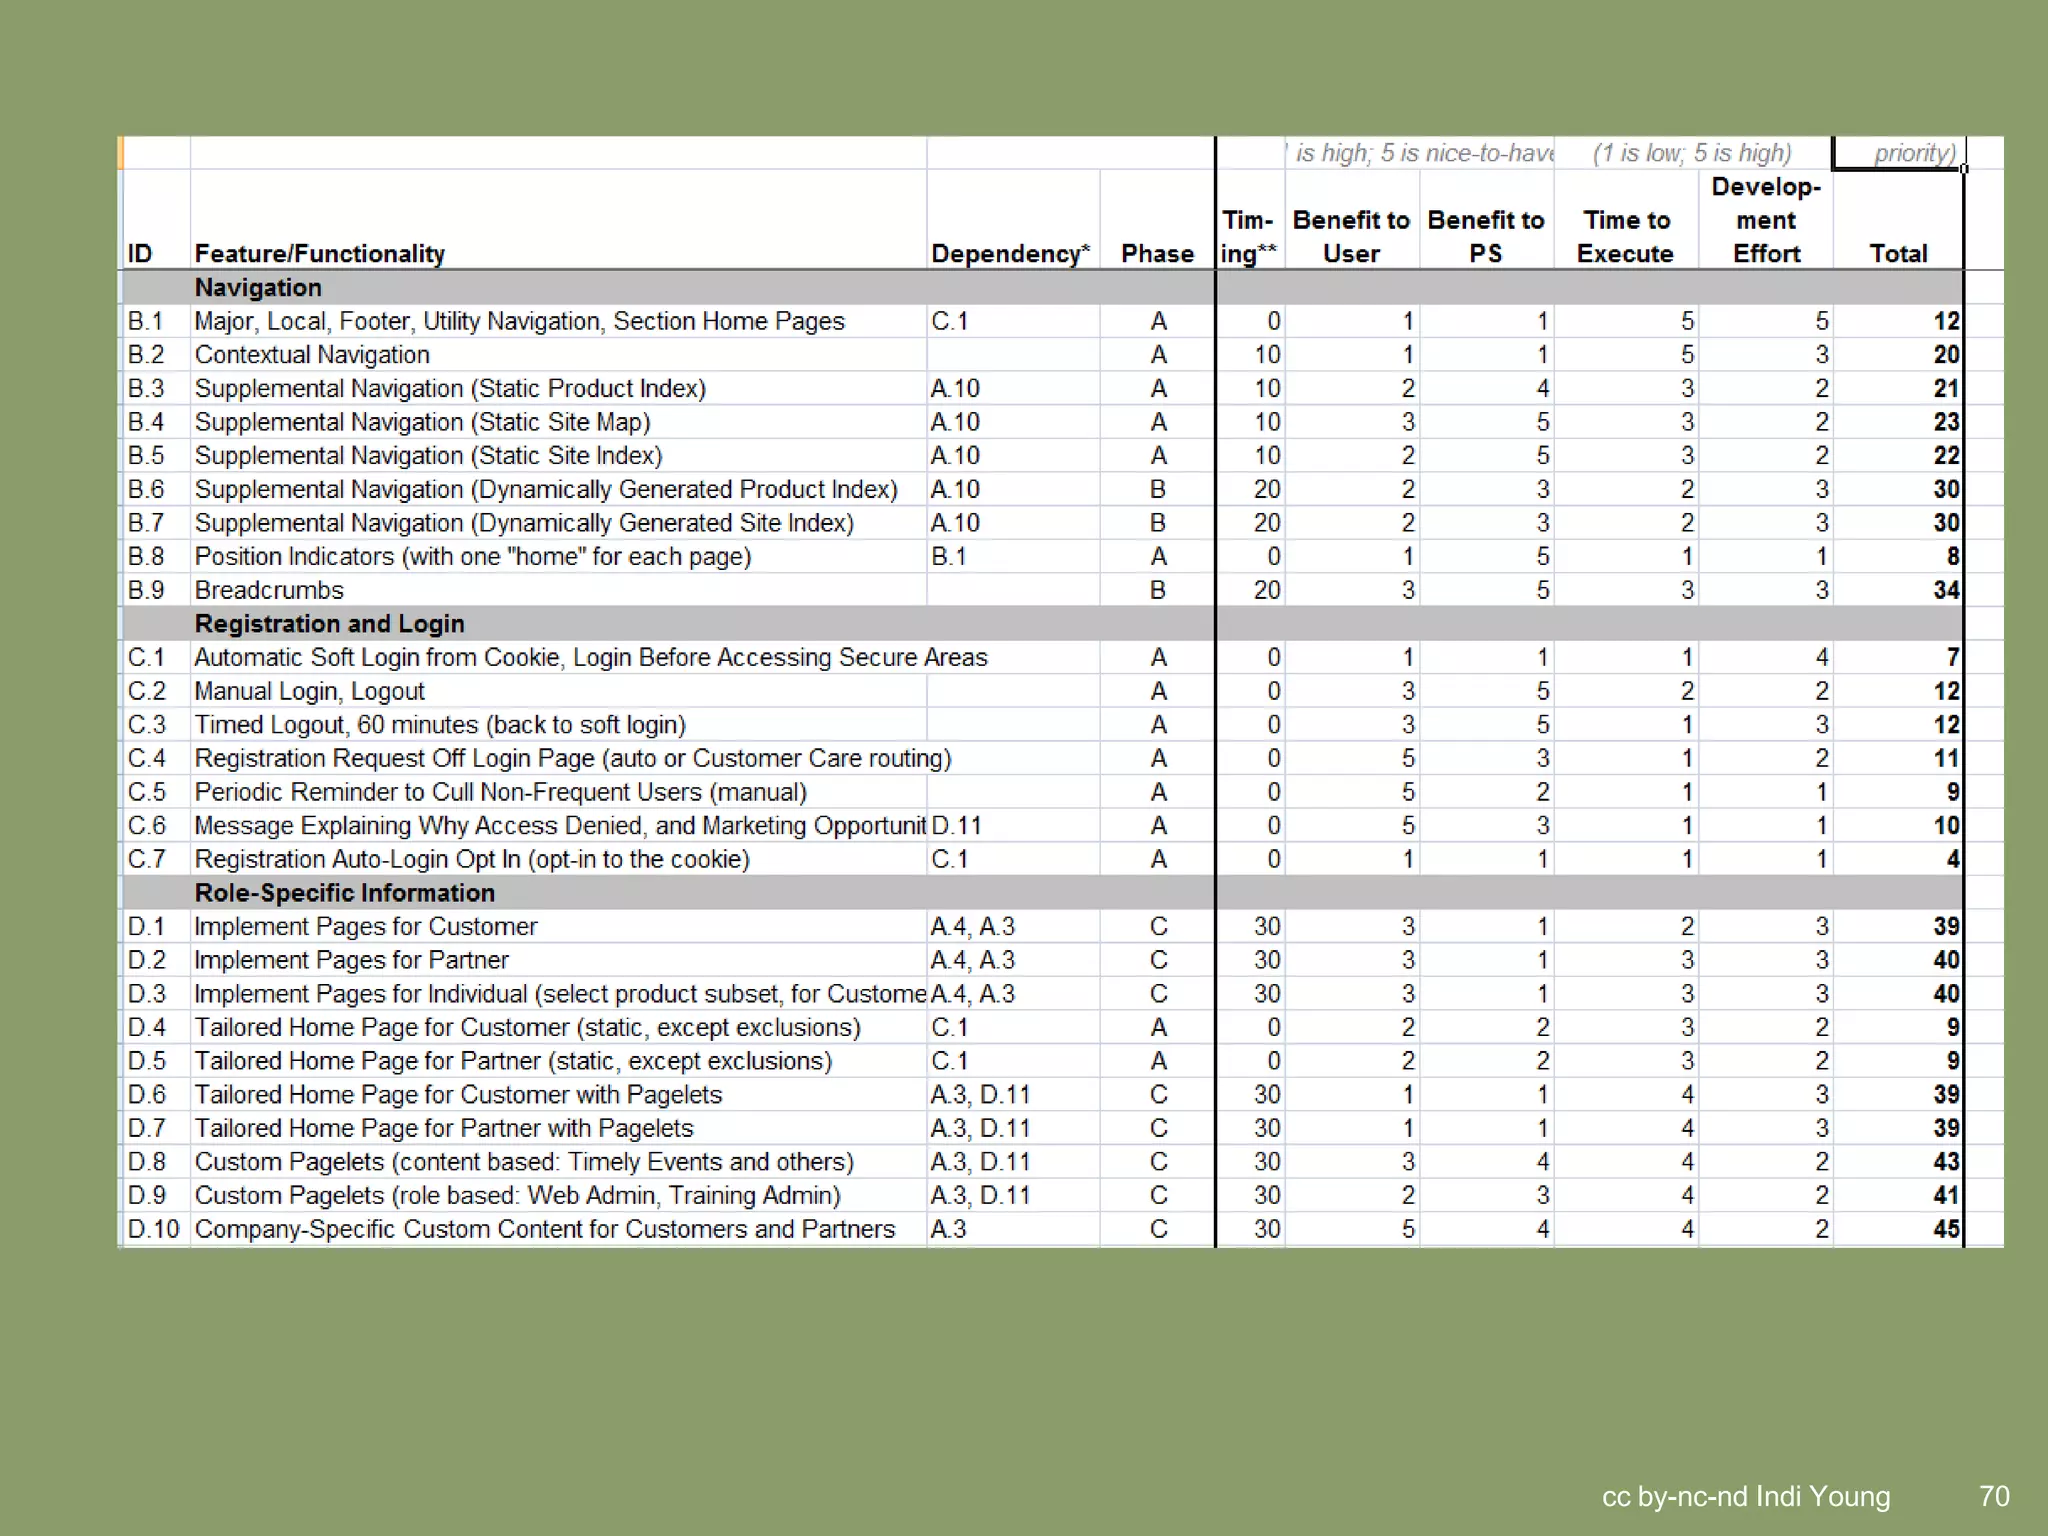Screen dimensions: 2048x1536
Task: Click the Navigation section header row
Action: coord(258,288)
